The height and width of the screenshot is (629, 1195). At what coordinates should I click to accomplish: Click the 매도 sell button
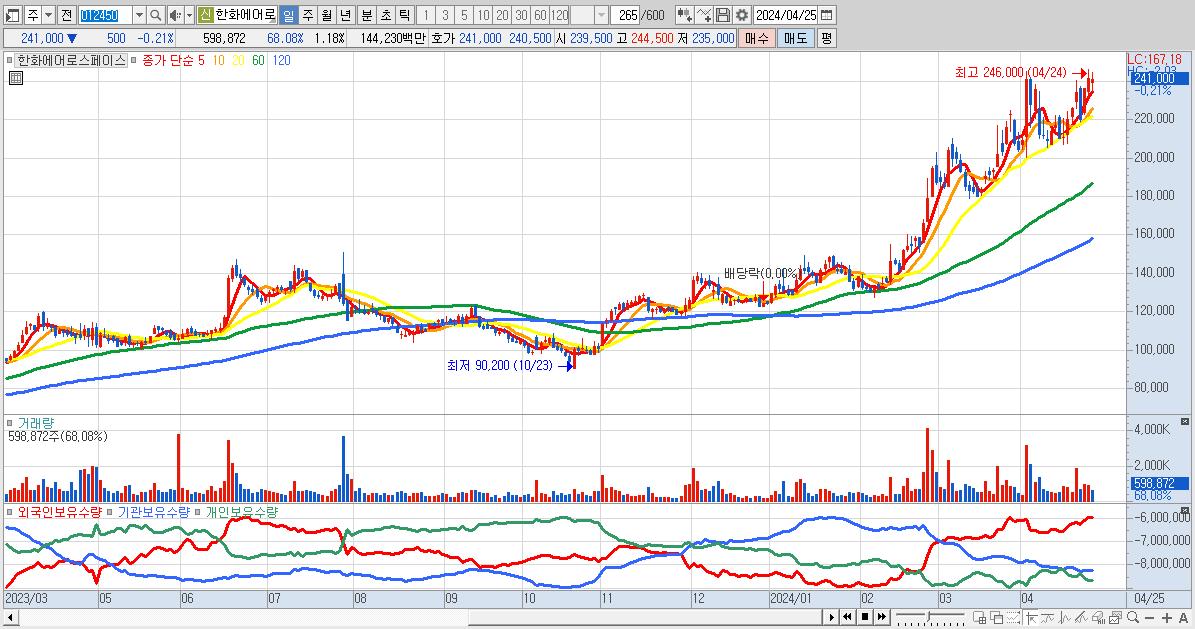coord(796,38)
